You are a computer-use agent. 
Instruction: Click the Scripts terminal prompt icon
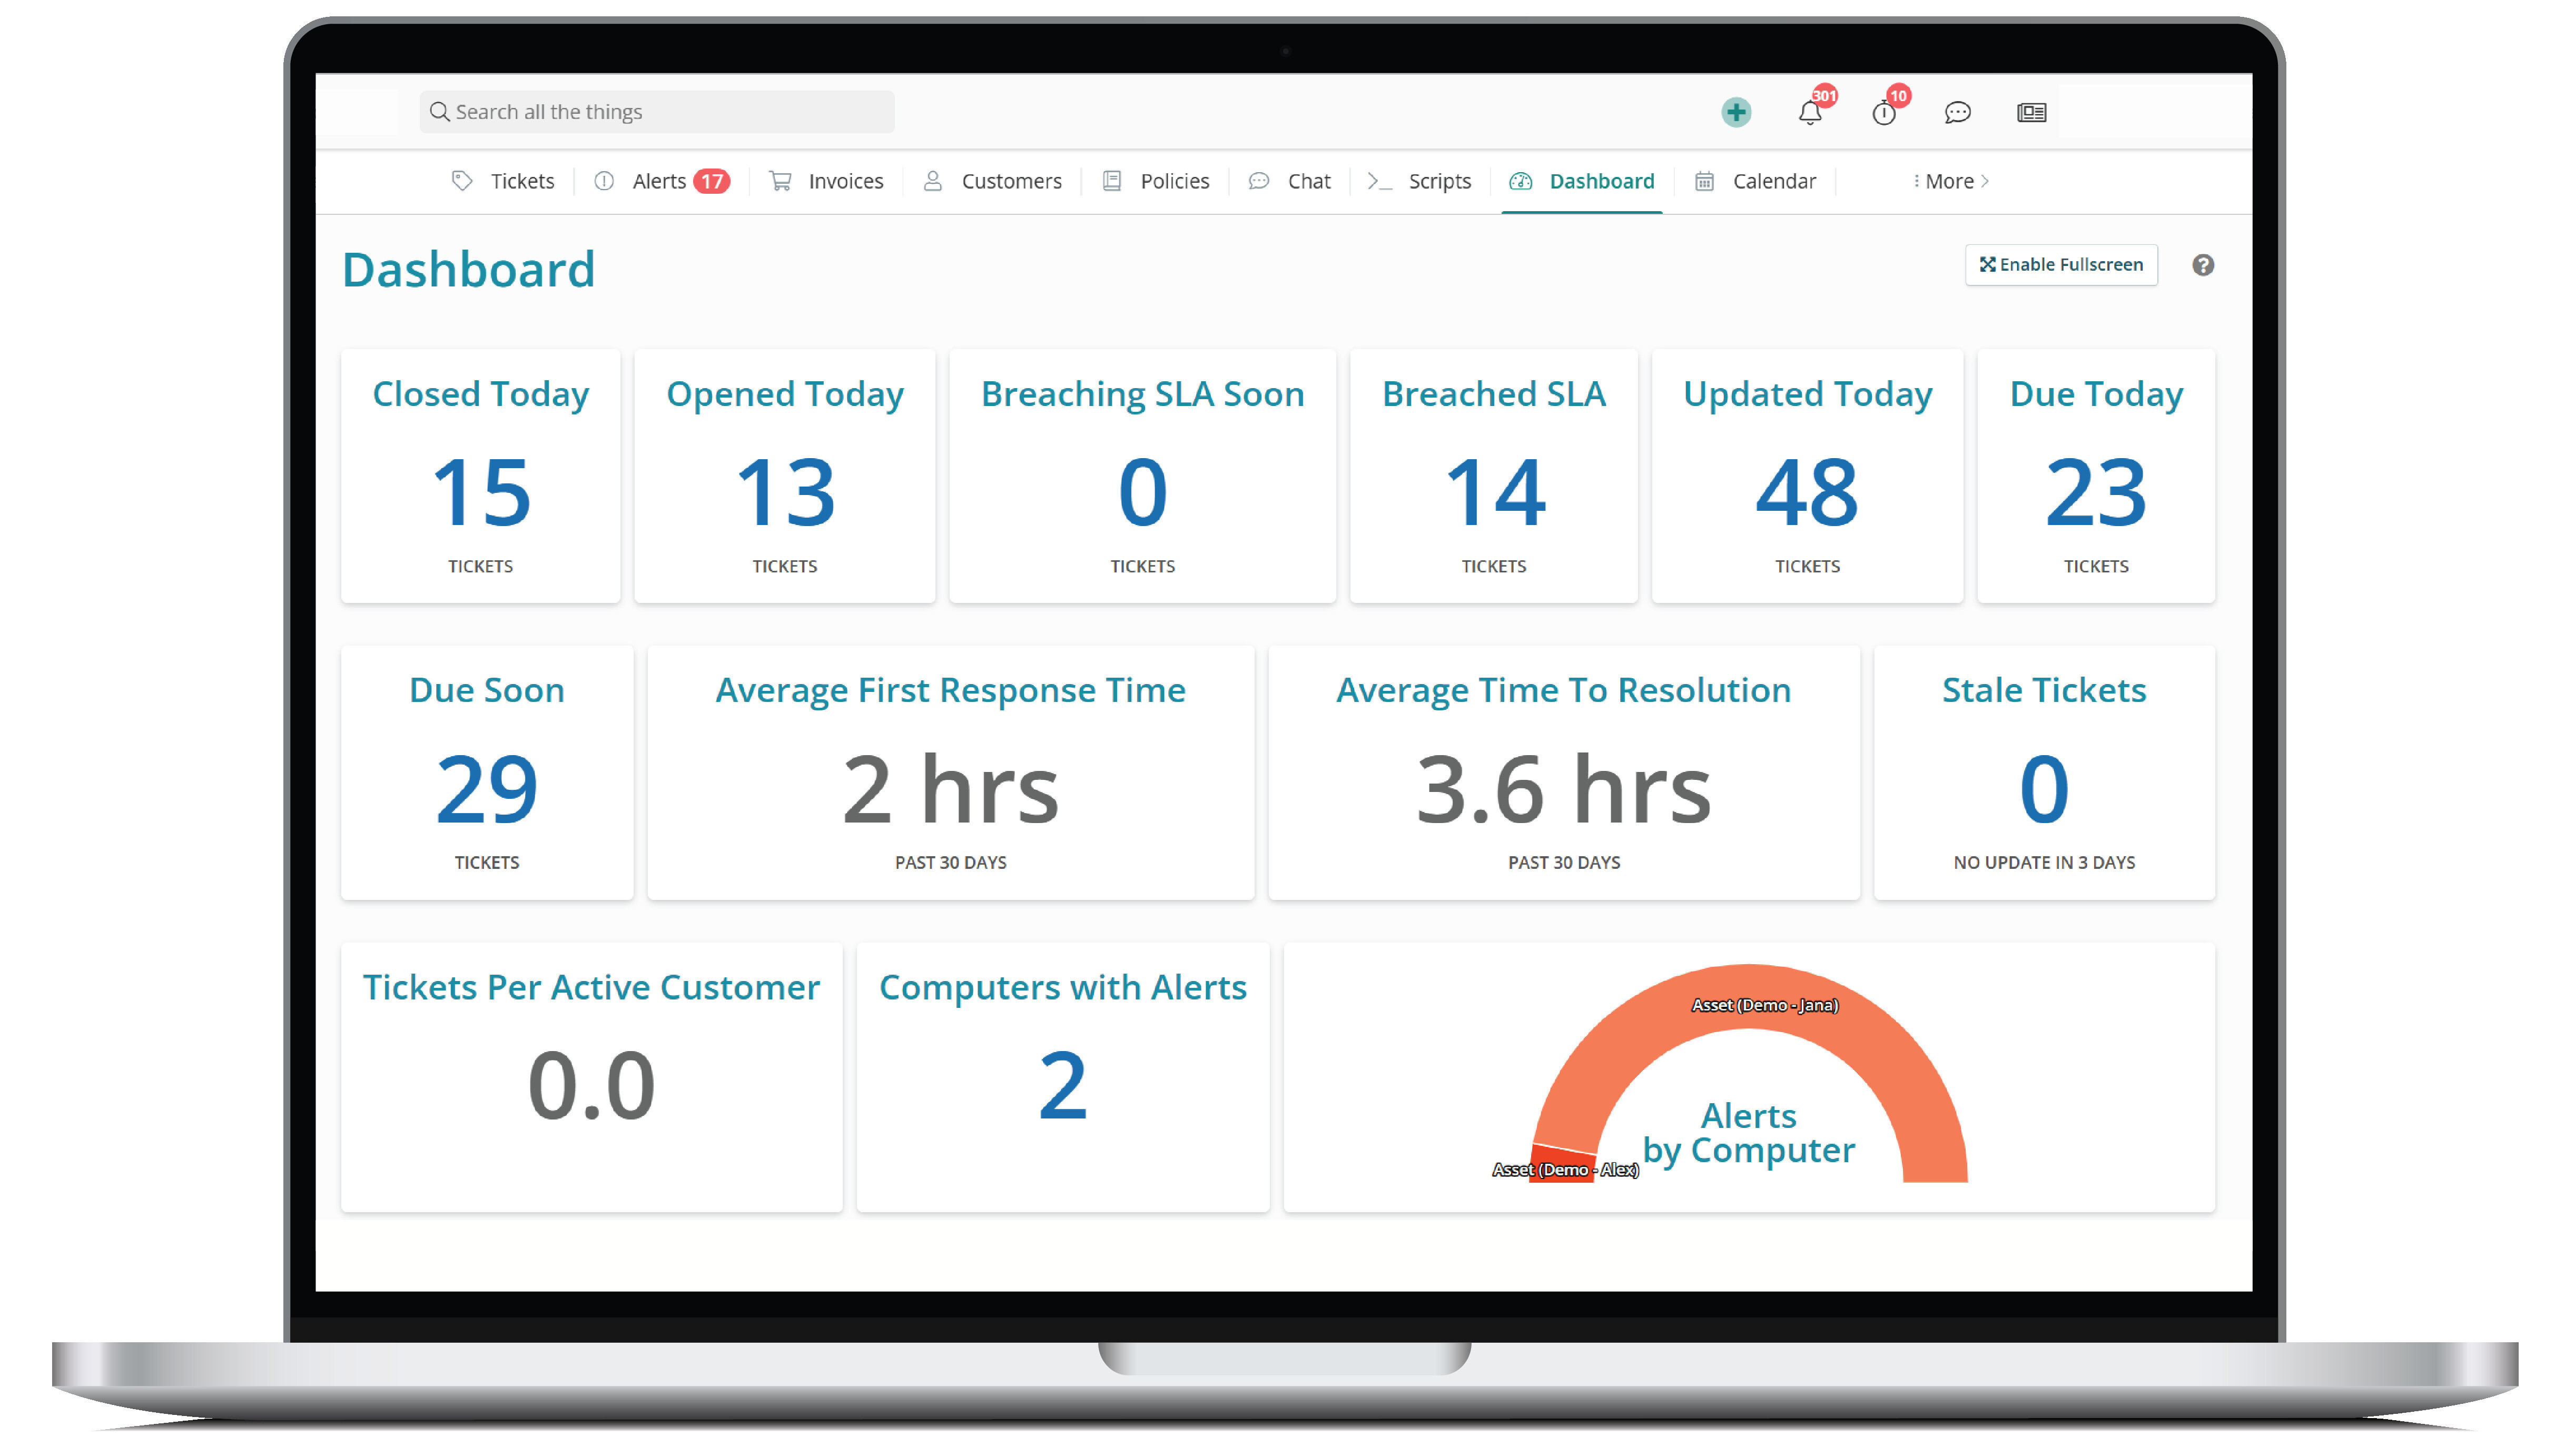1379,181
